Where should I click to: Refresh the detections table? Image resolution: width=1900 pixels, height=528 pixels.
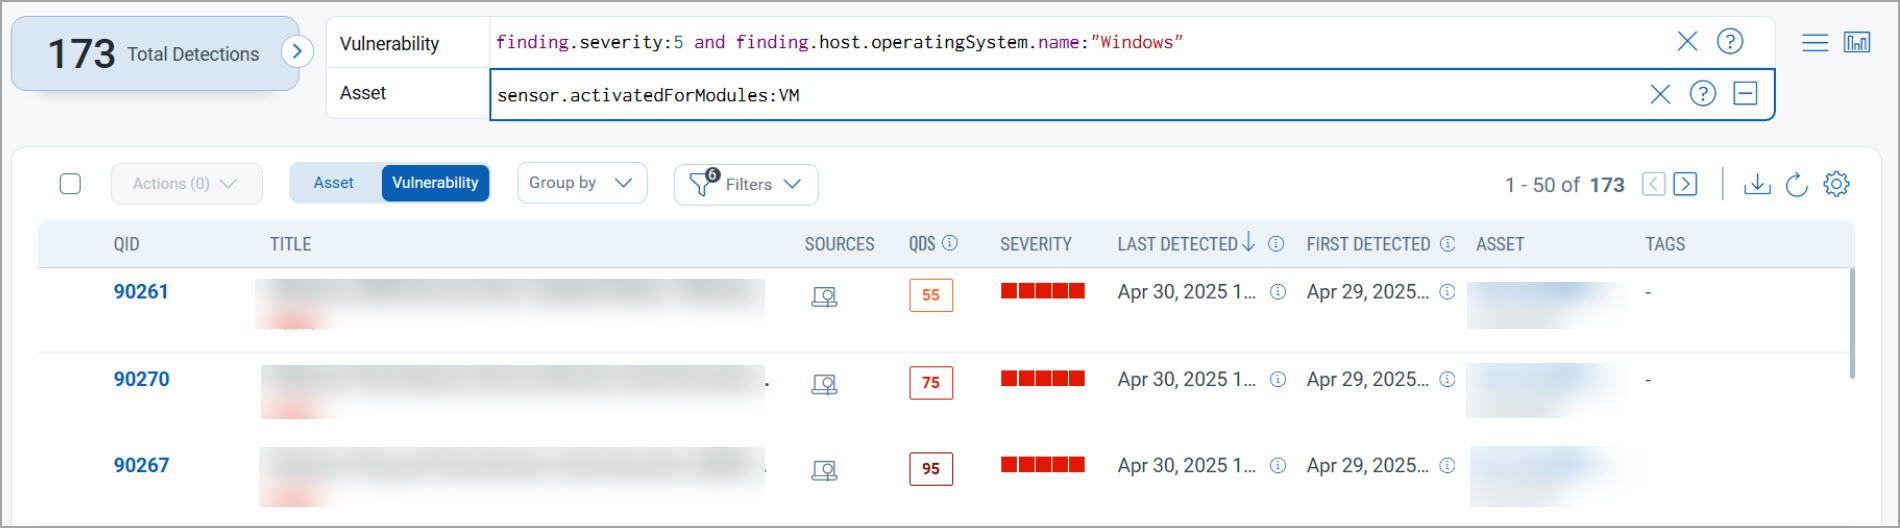[x=1796, y=184]
